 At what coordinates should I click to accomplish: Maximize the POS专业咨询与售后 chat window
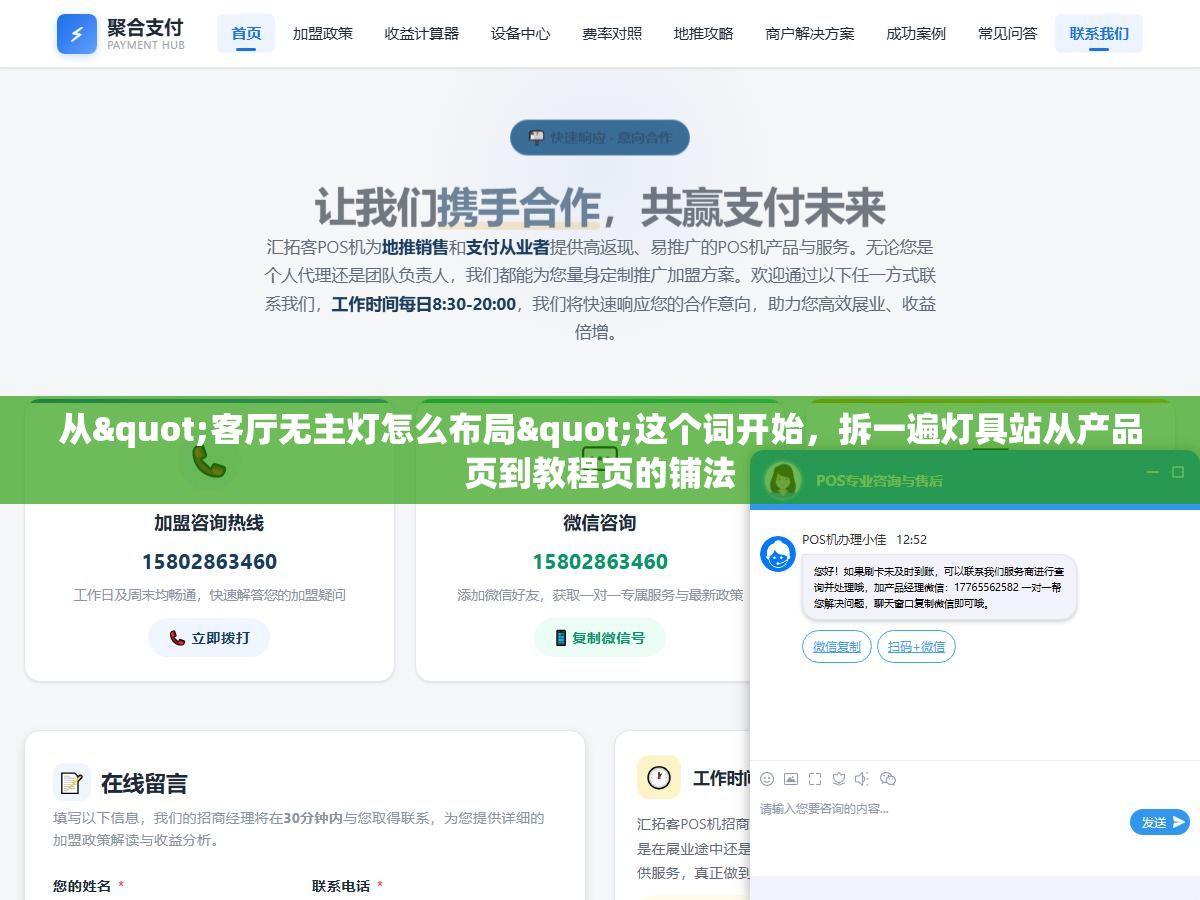[1178, 472]
